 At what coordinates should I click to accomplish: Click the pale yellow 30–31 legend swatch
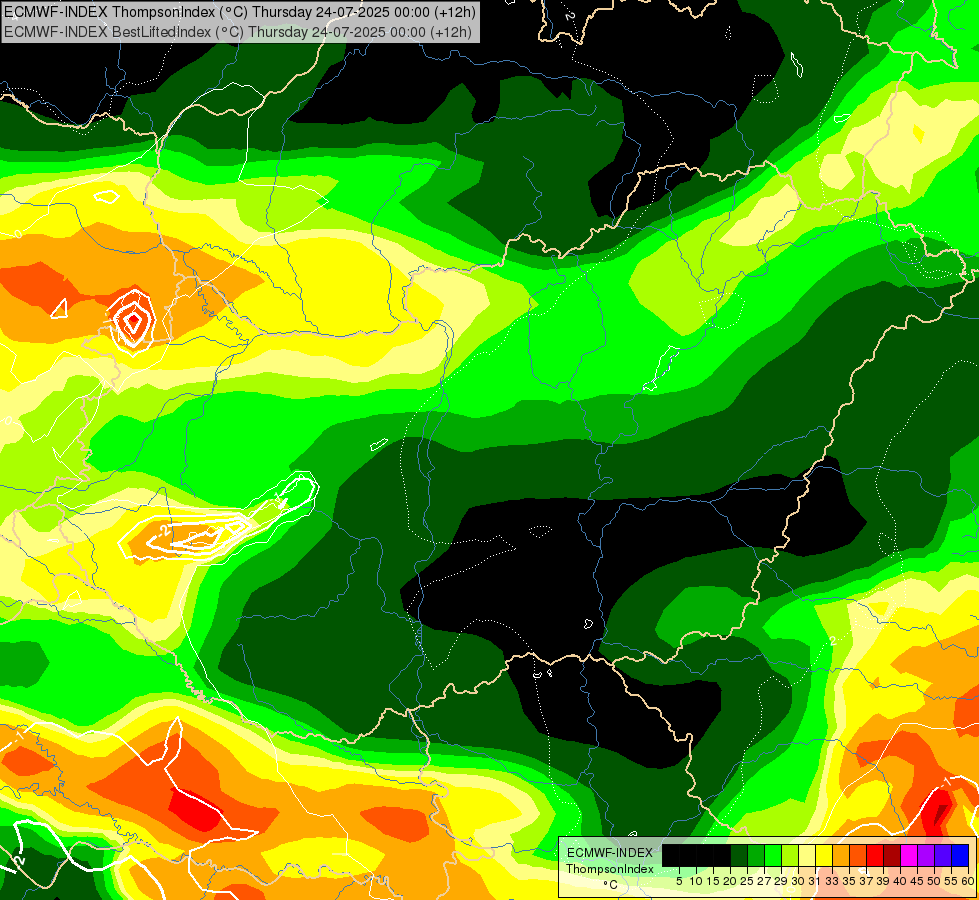(x=807, y=856)
